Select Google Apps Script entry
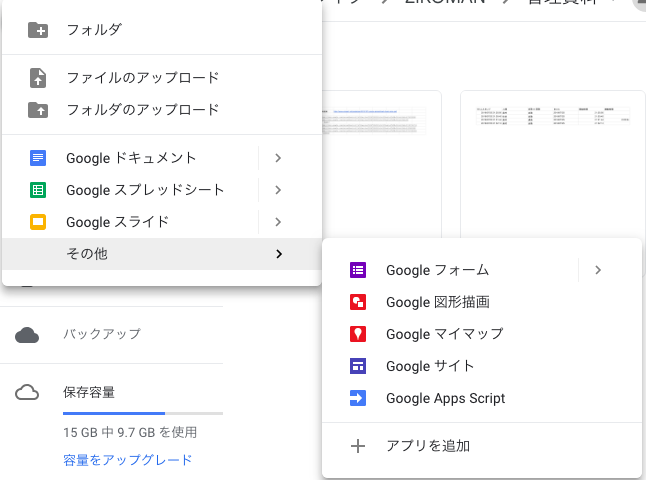Screen dimensions: 646x480 482,398
